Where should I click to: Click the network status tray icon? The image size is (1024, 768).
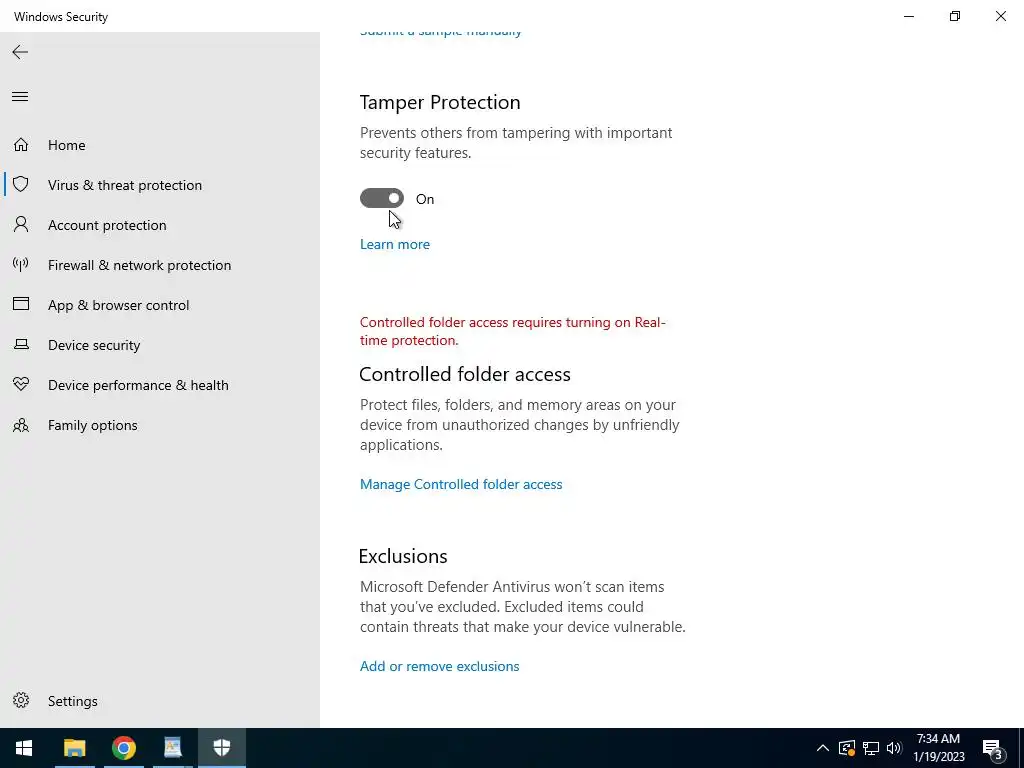pos(871,748)
